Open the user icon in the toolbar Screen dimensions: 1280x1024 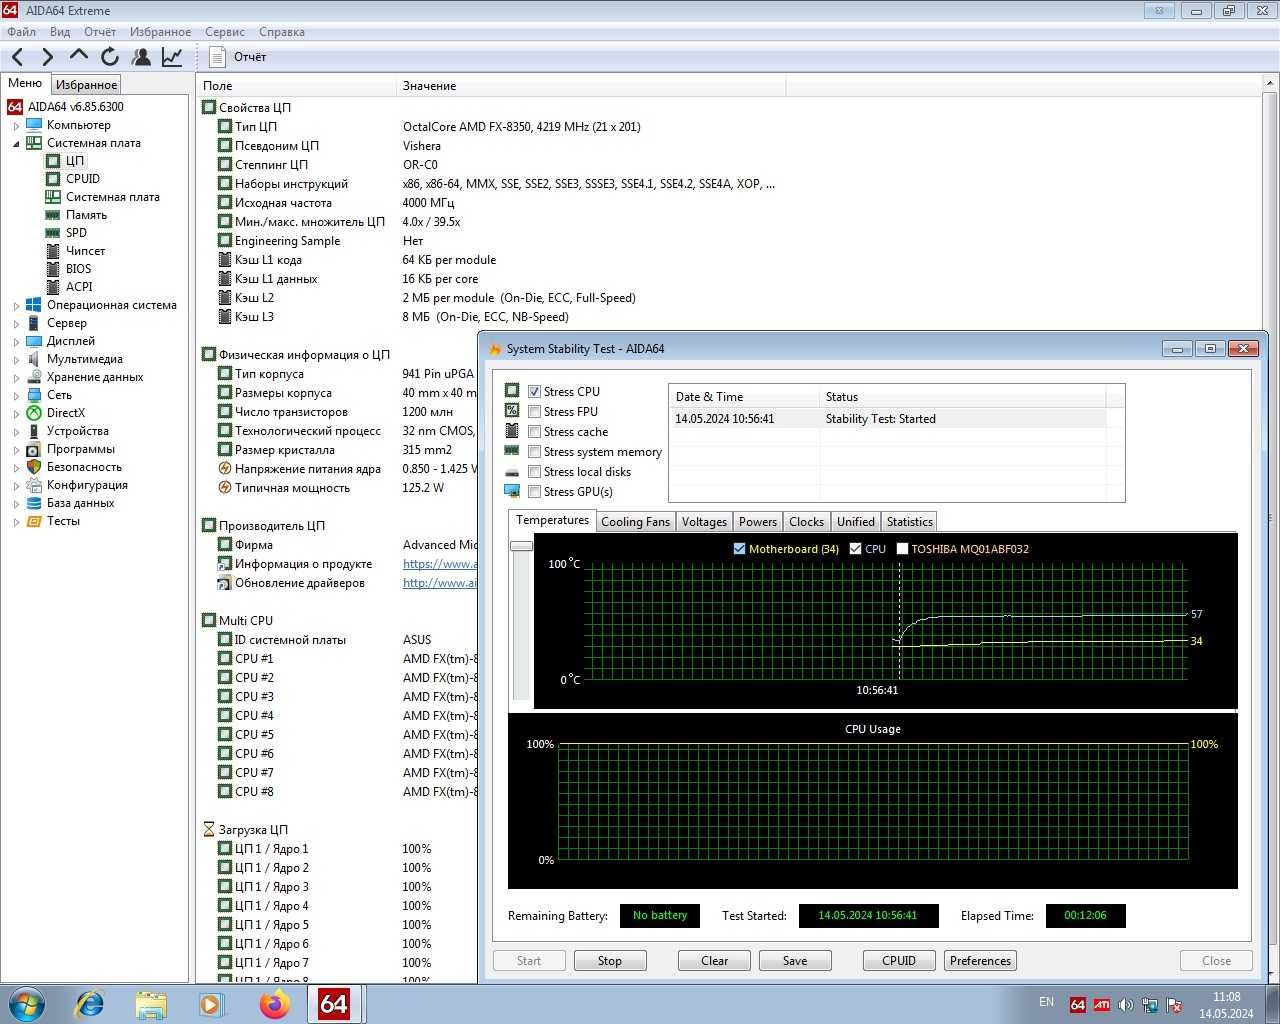click(141, 57)
